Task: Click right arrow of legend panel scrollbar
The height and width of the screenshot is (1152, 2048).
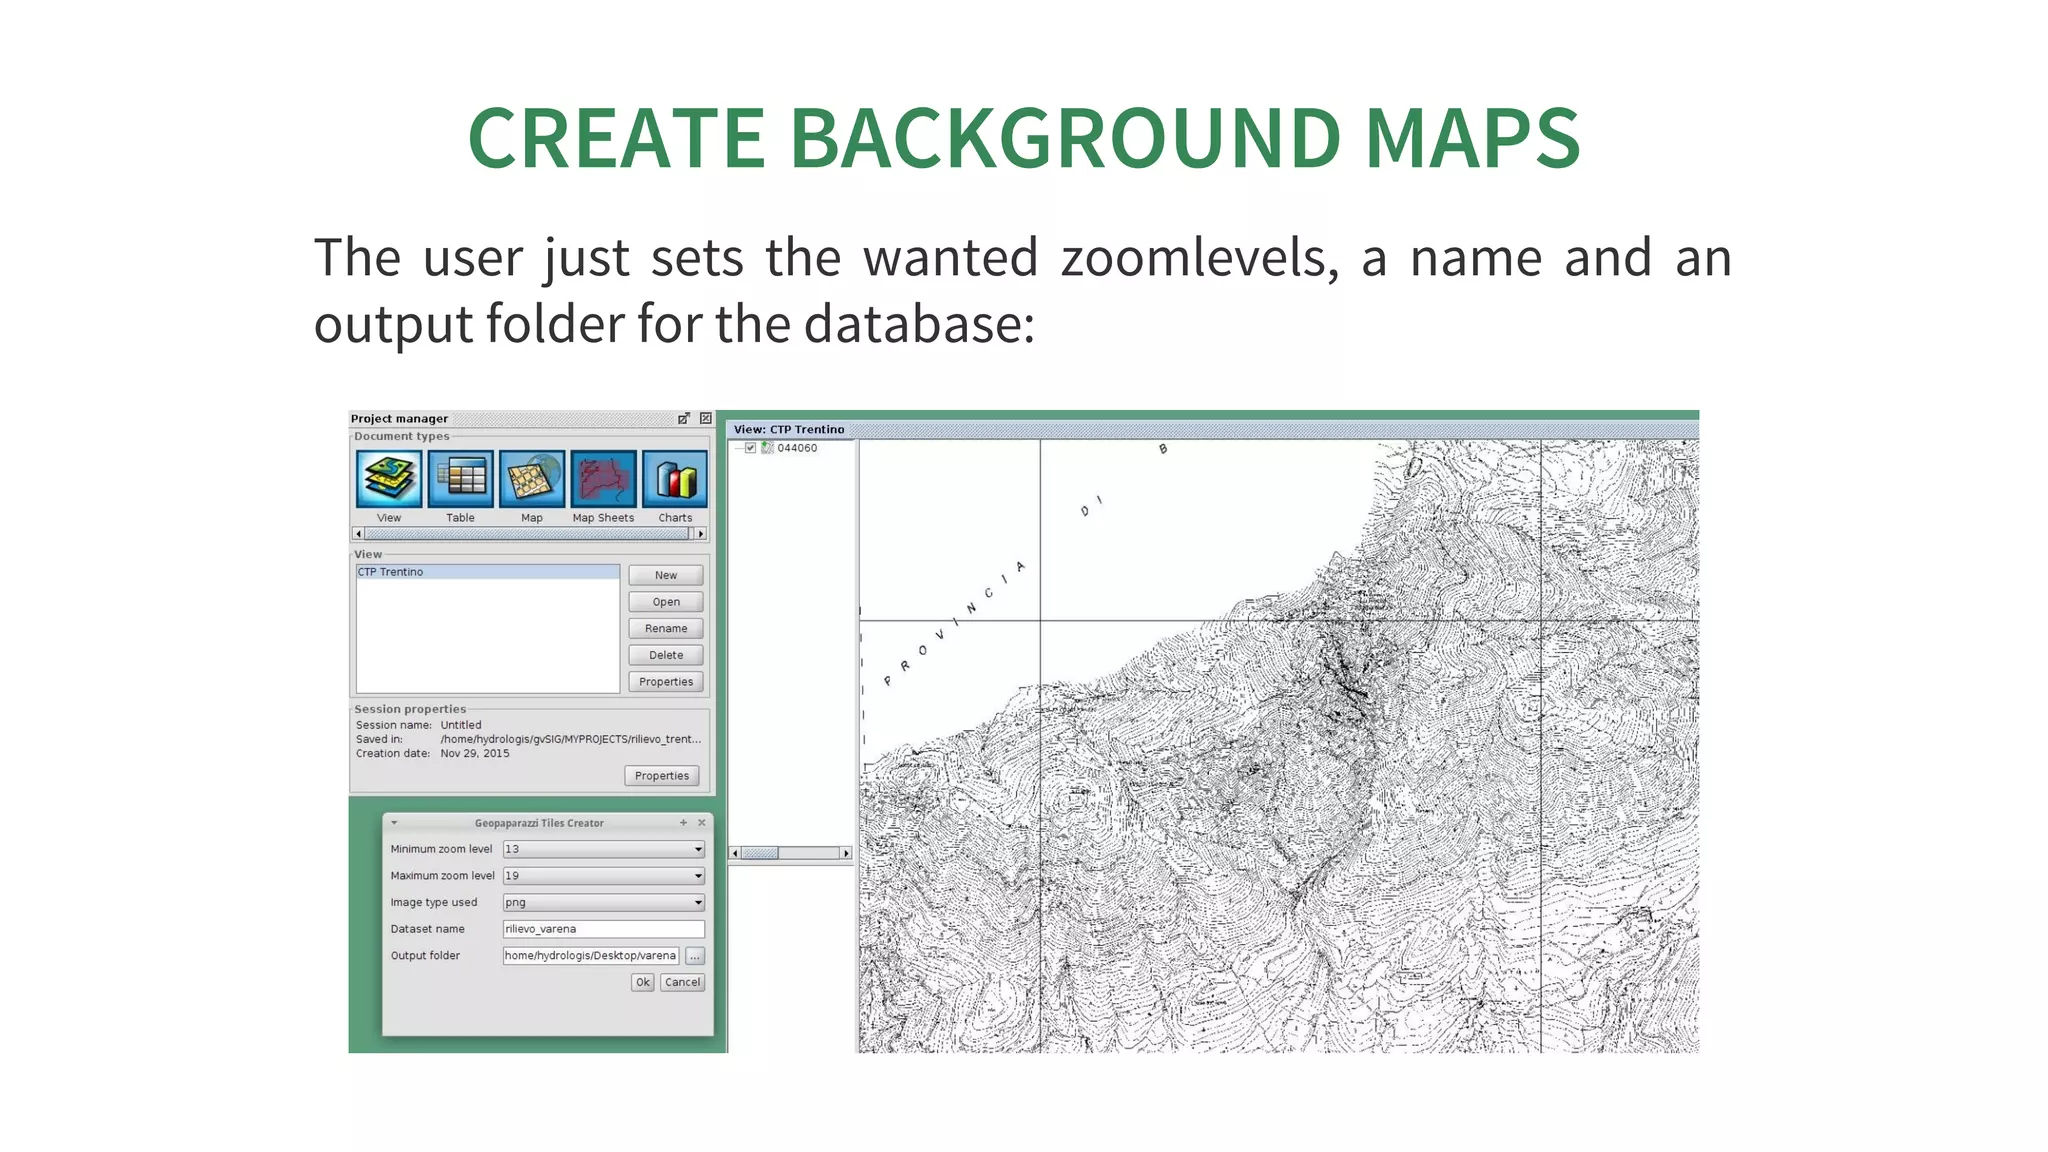Action: [846, 853]
